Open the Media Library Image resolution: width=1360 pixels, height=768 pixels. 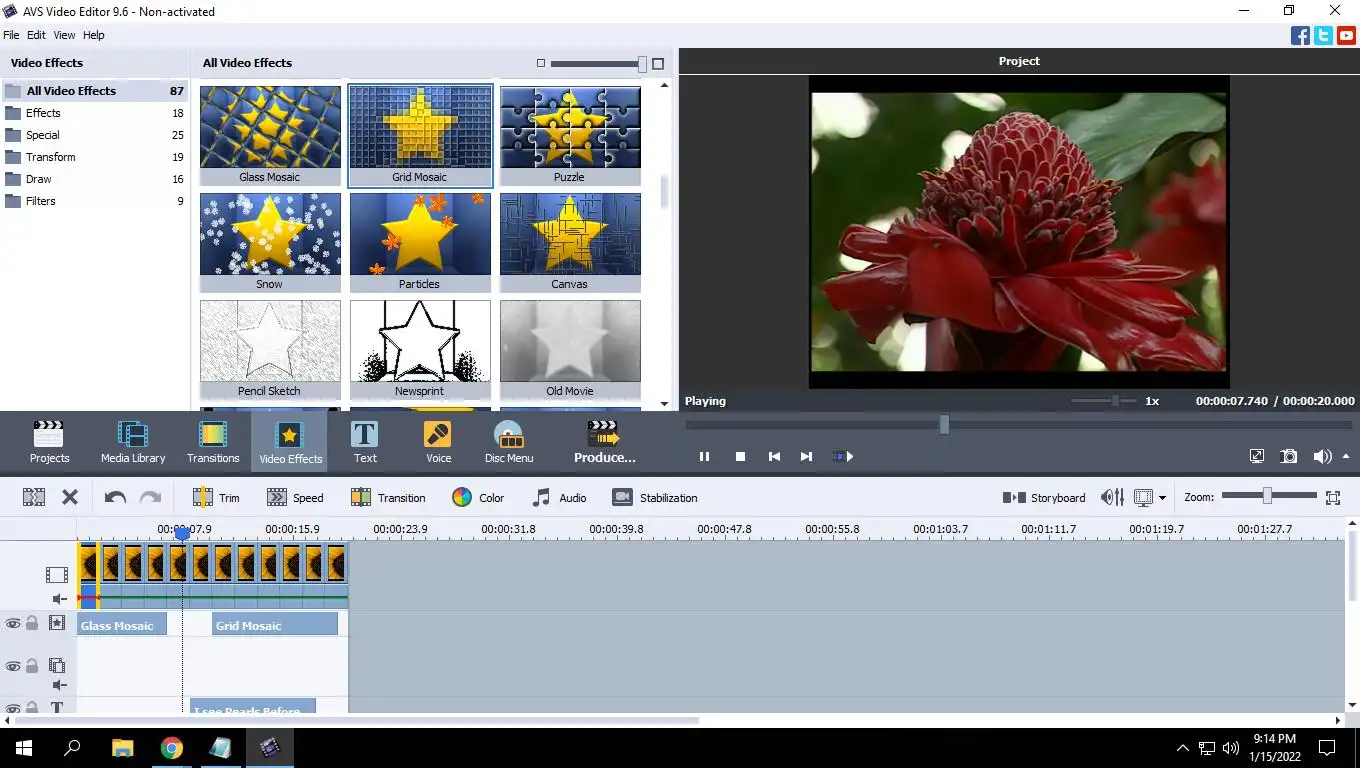click(x=133, y=442)
